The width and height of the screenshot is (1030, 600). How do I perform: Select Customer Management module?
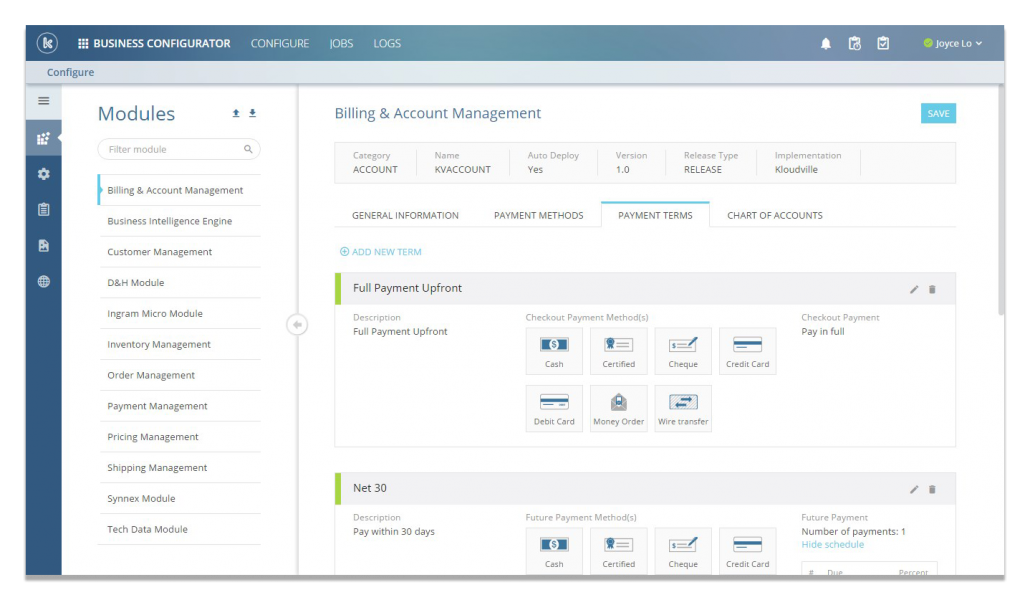[x=179, y=252]
